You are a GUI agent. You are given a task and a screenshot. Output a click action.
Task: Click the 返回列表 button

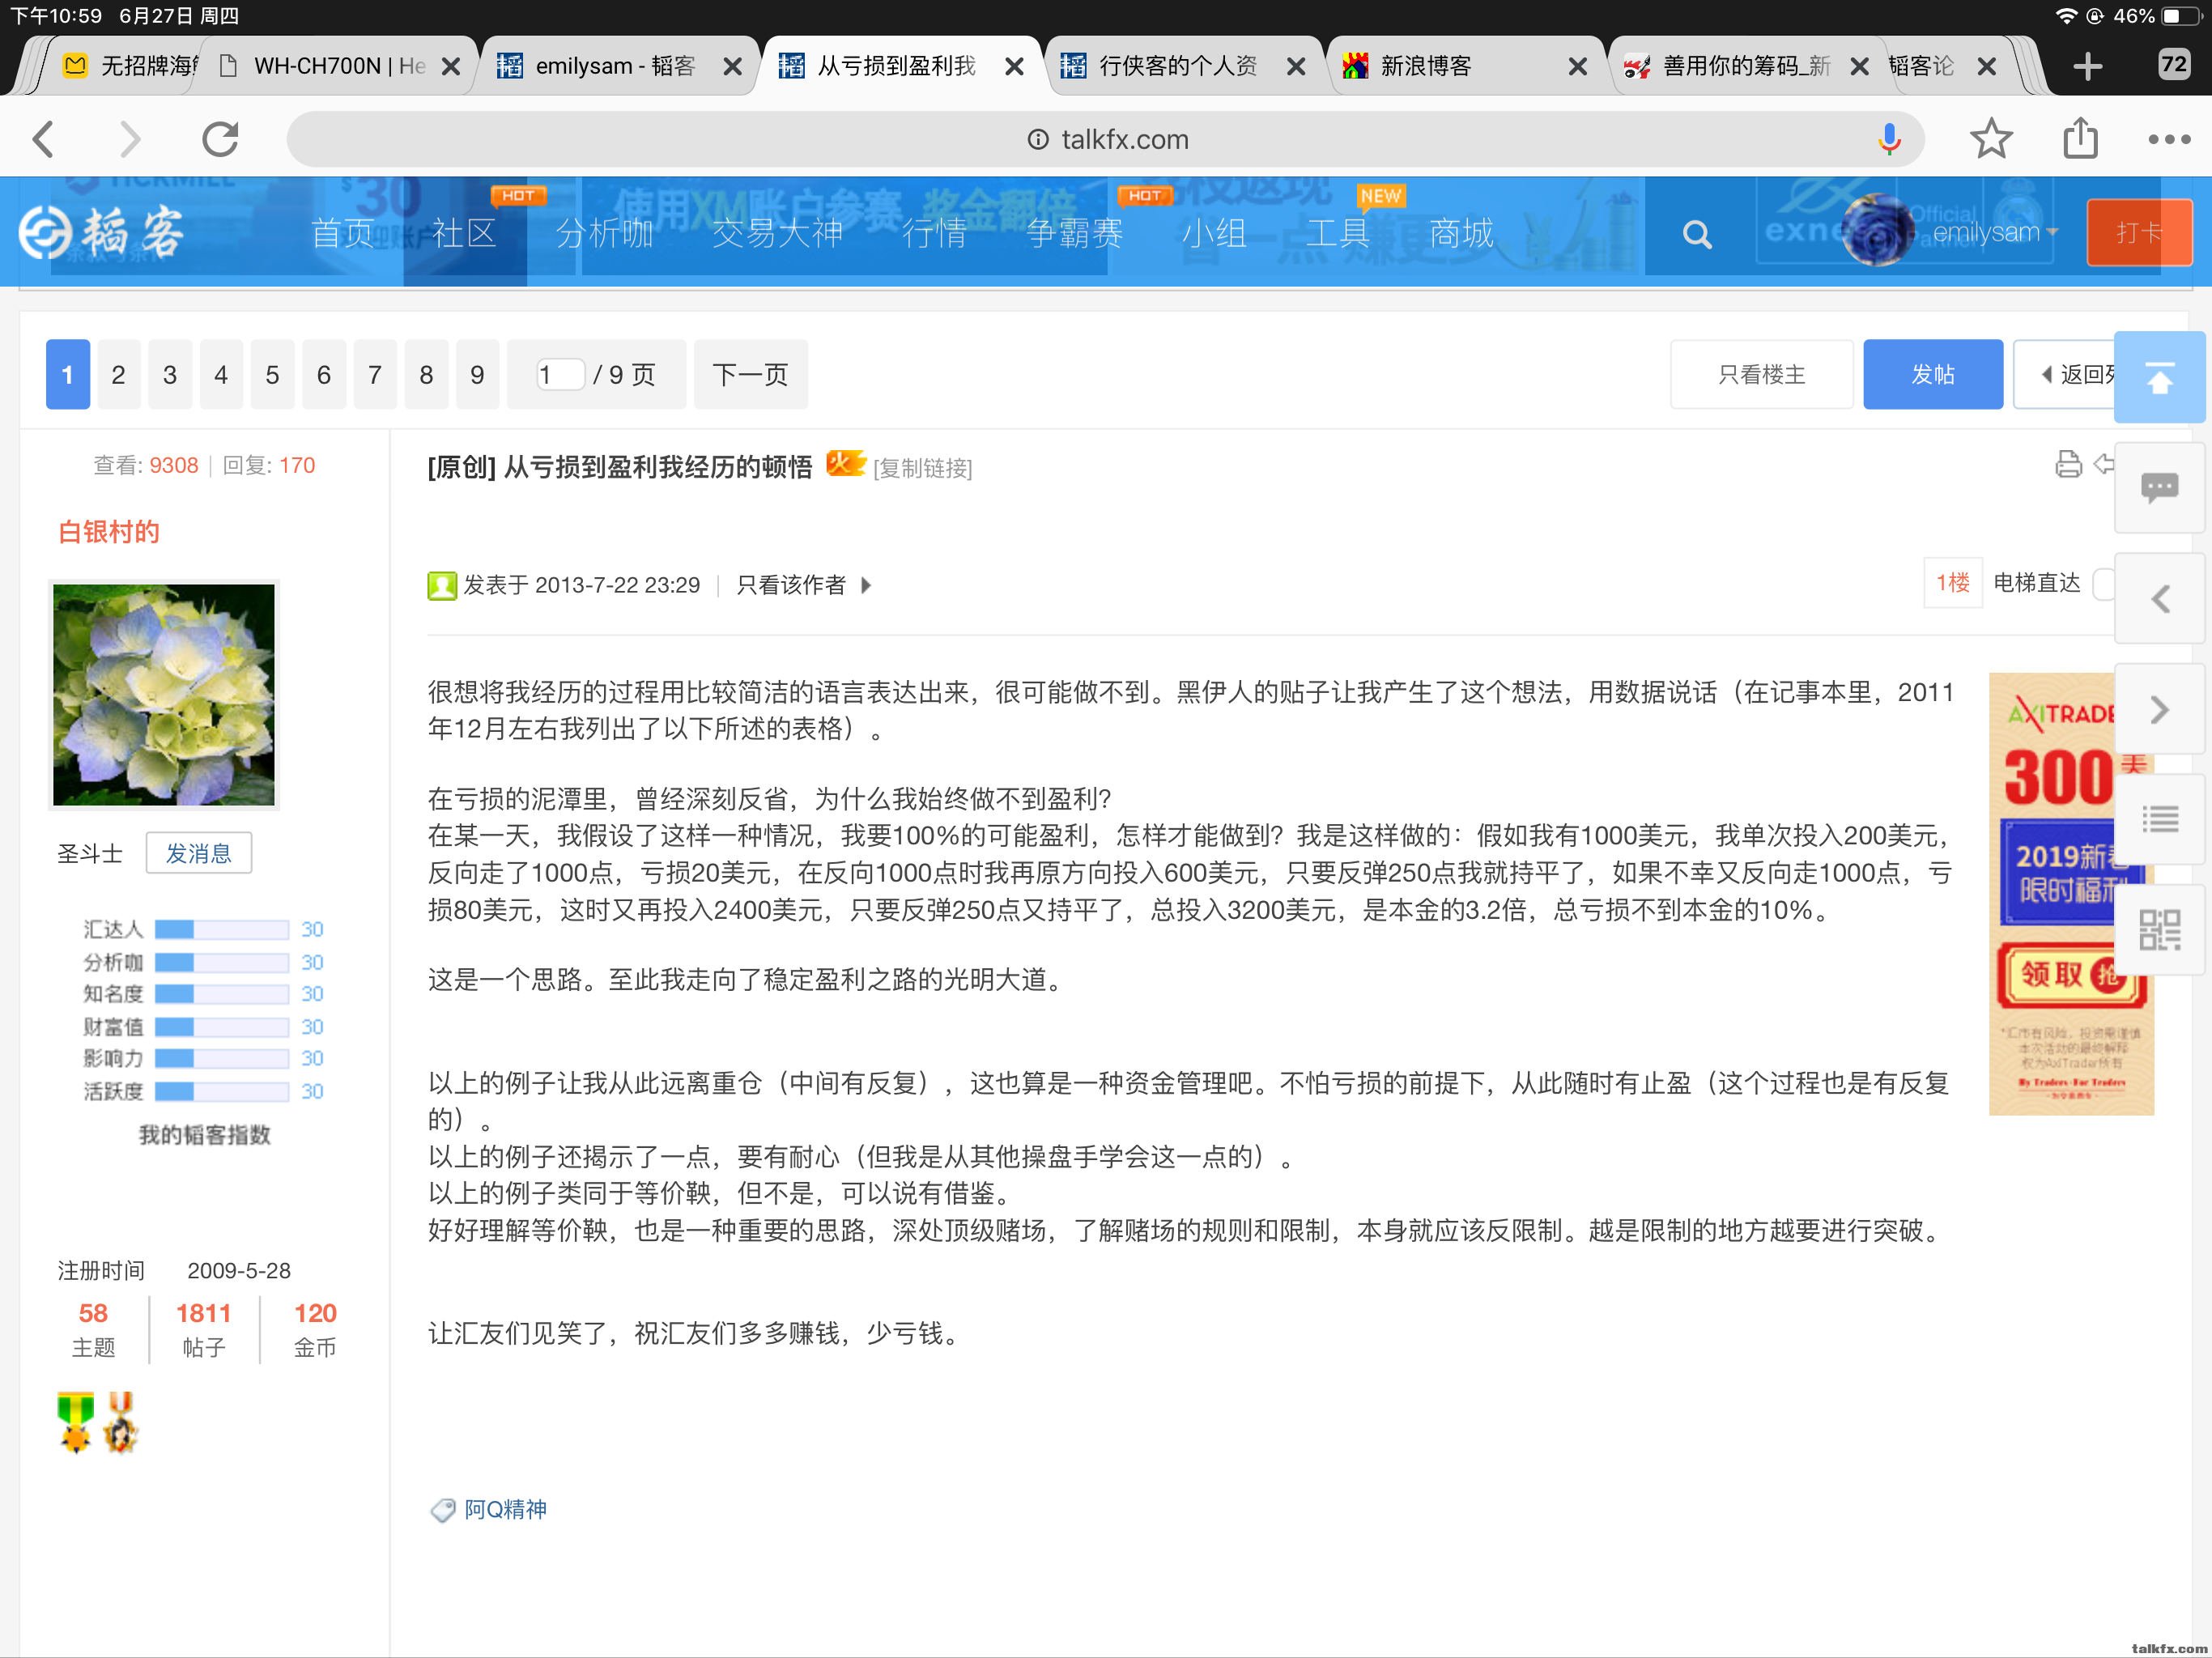pos(2065,375)
